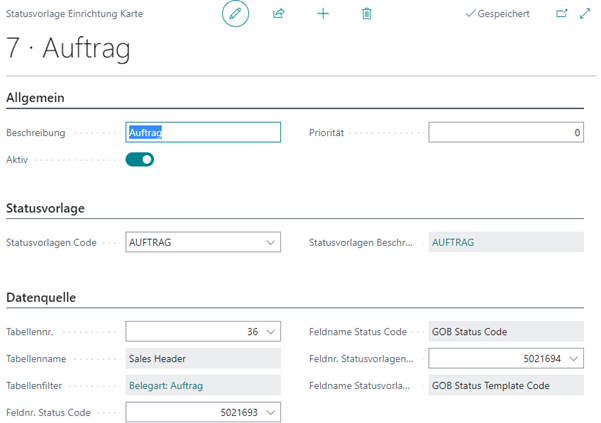Open the Feldnr. Statusvorlagen dropdown arrow
601x423 pixels.
click(573, 358)
